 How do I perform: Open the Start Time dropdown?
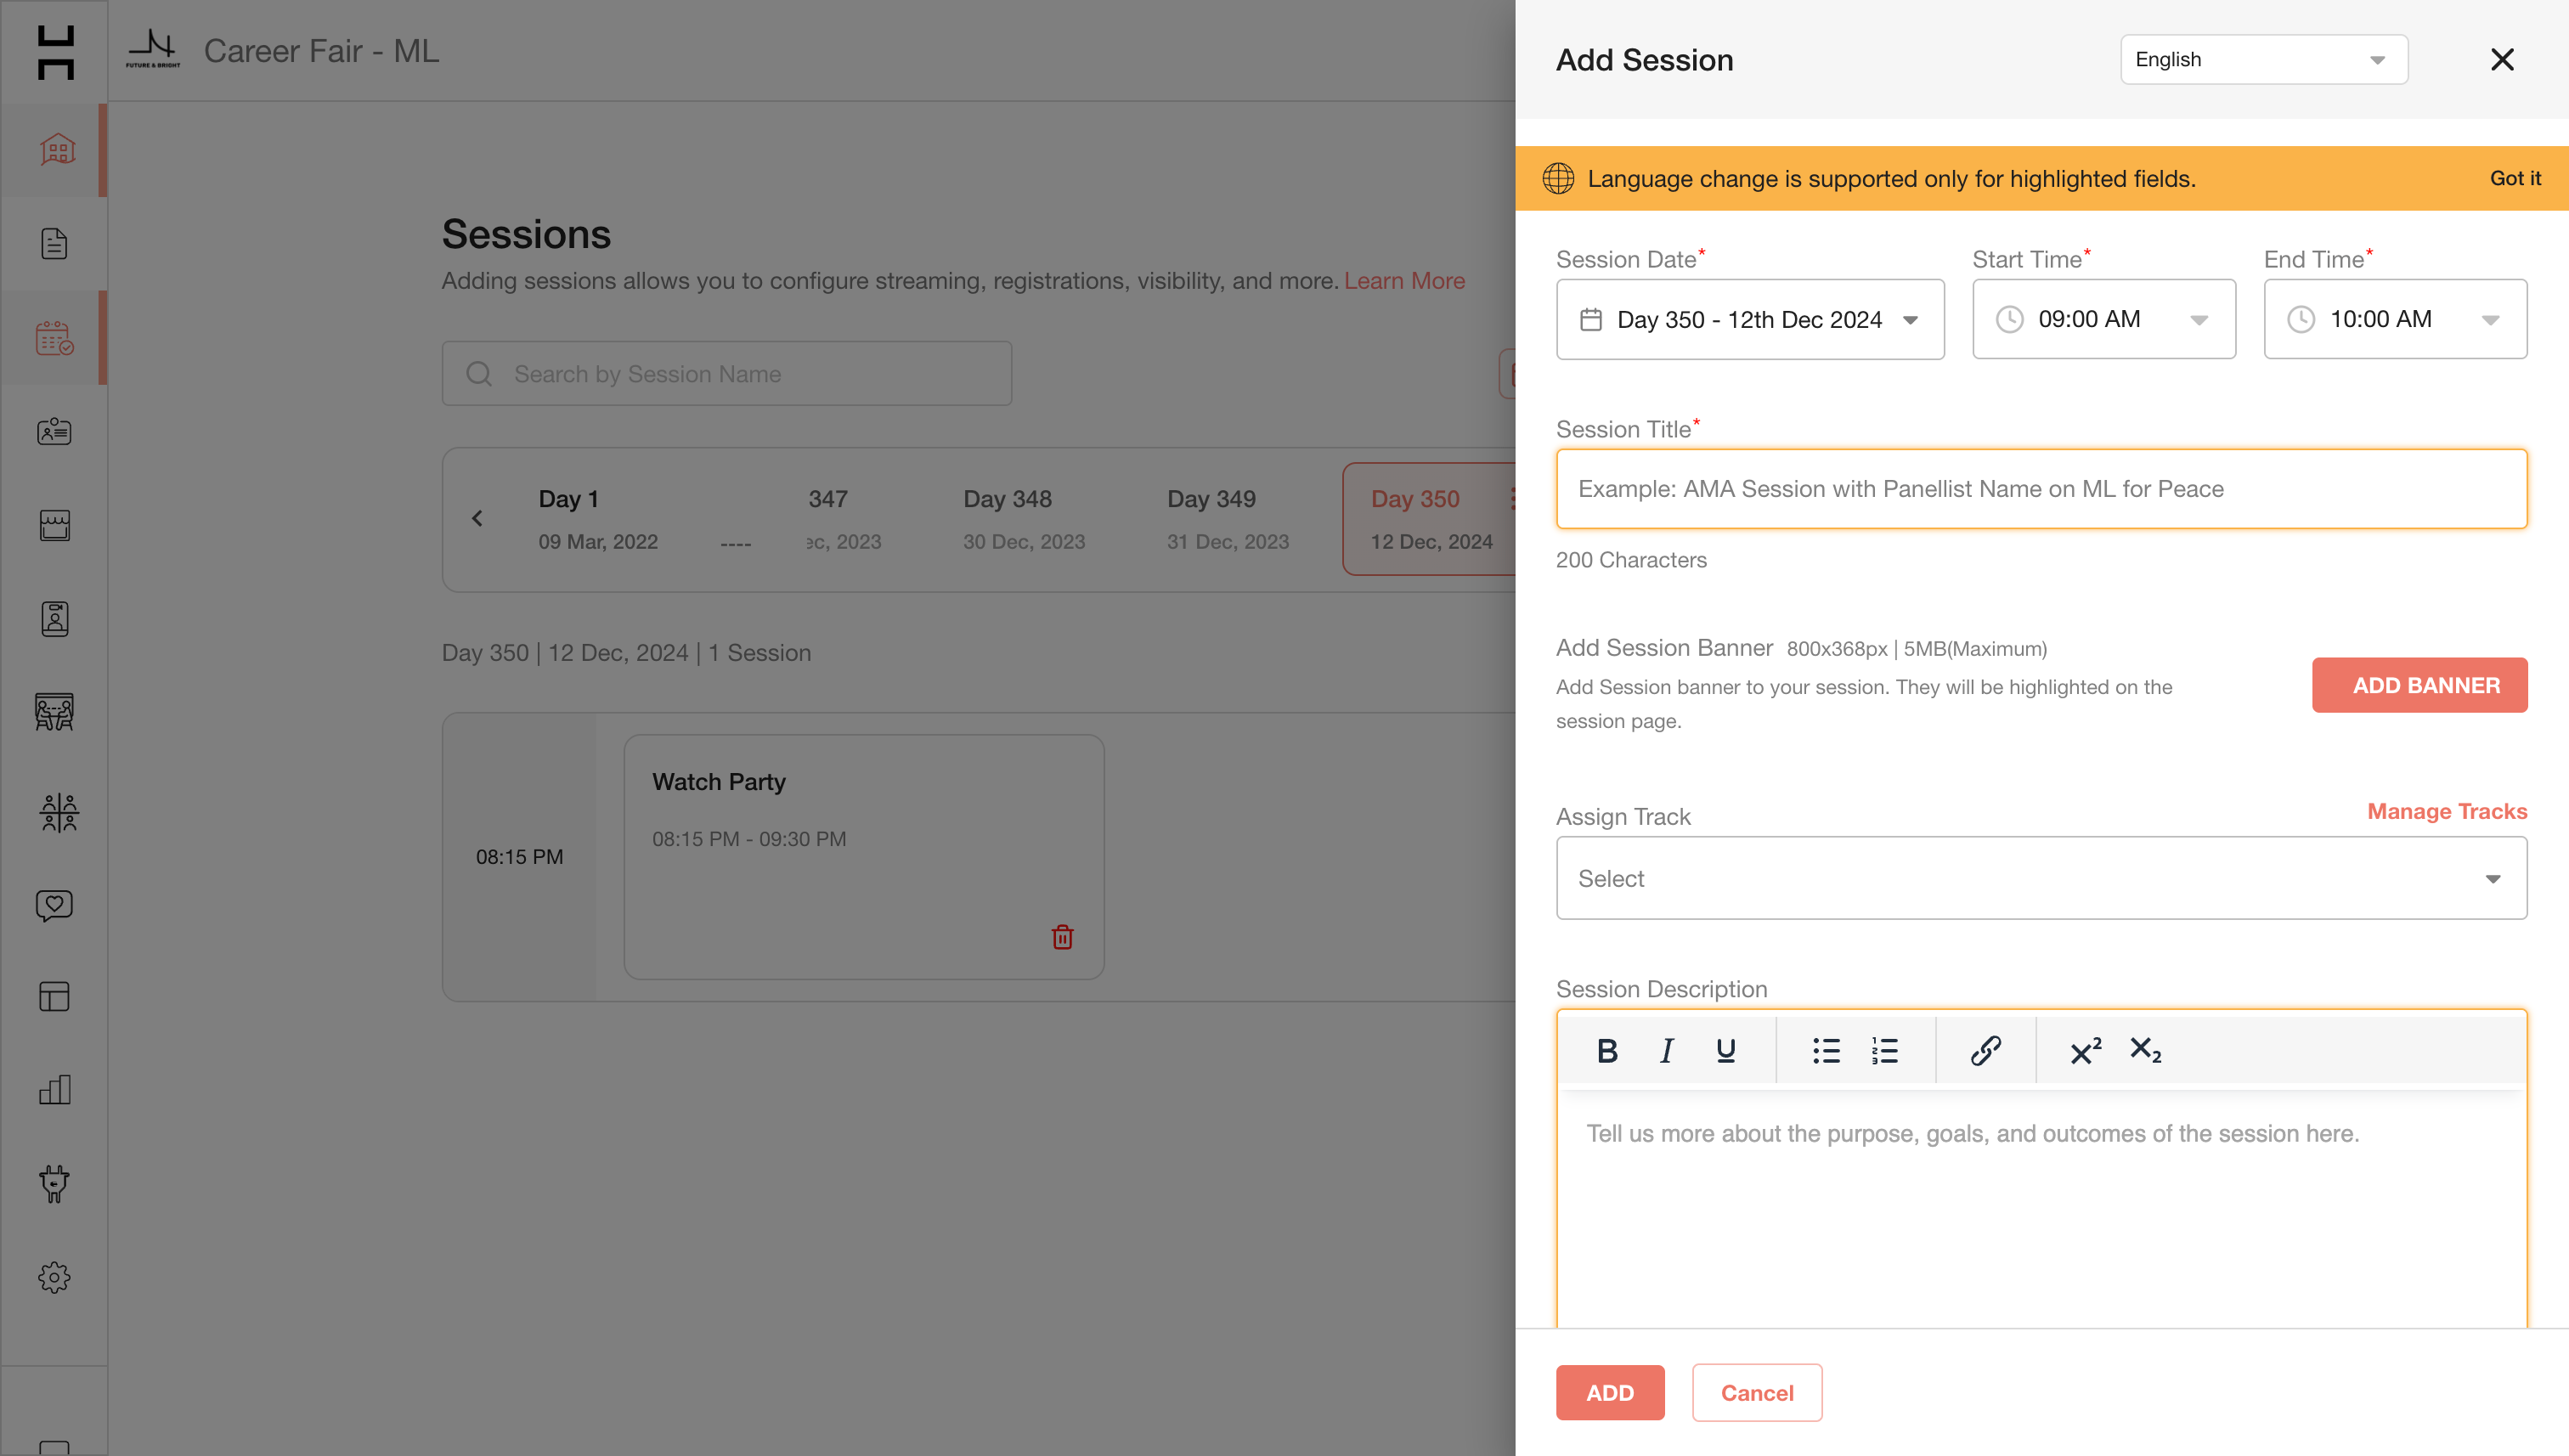(2104, 320)
